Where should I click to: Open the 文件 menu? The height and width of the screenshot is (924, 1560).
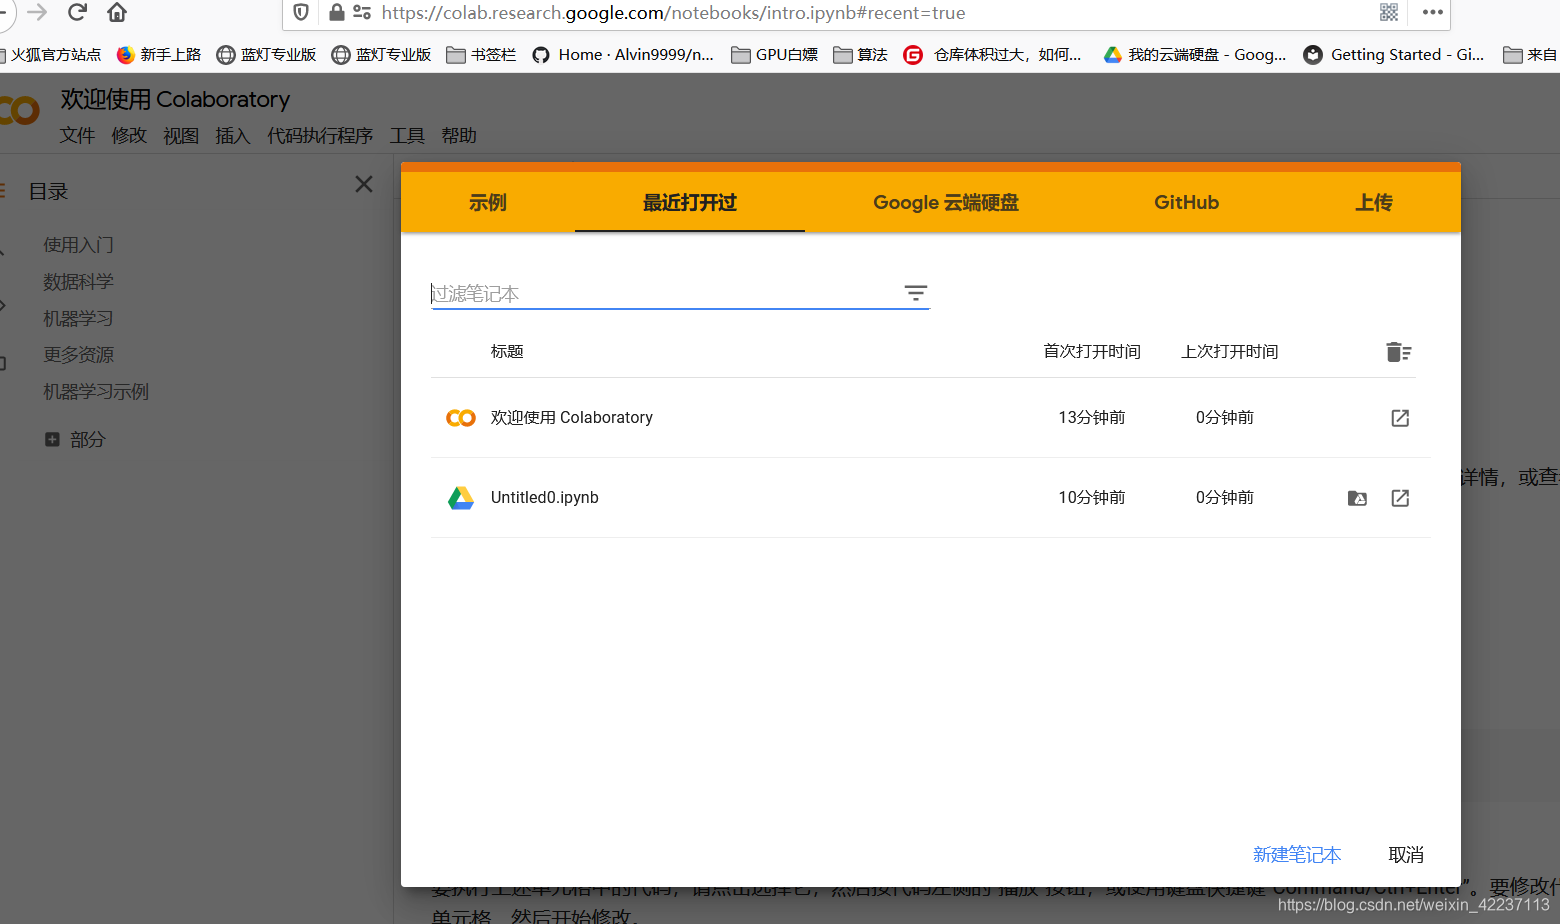(77, 136)
